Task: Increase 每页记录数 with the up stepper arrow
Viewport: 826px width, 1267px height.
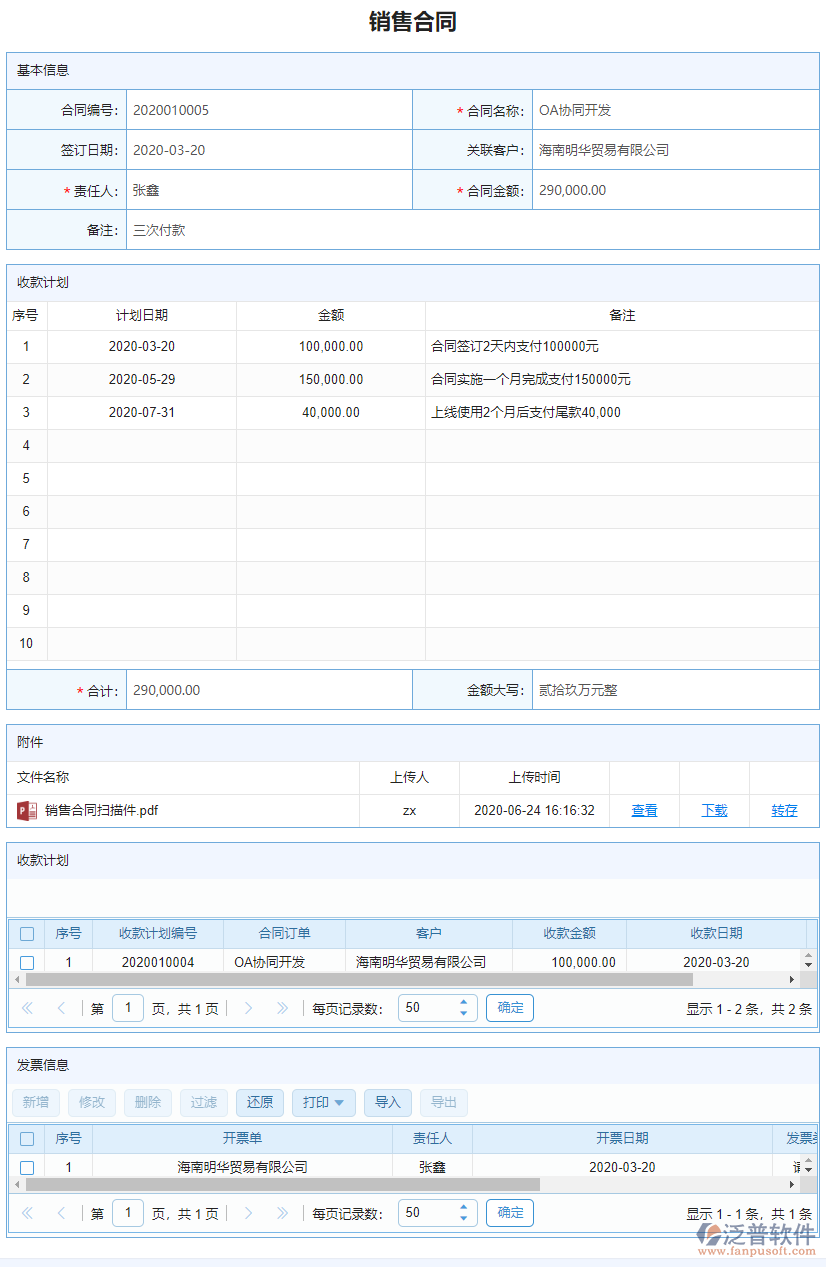Action: click(x=463, y=1206)
